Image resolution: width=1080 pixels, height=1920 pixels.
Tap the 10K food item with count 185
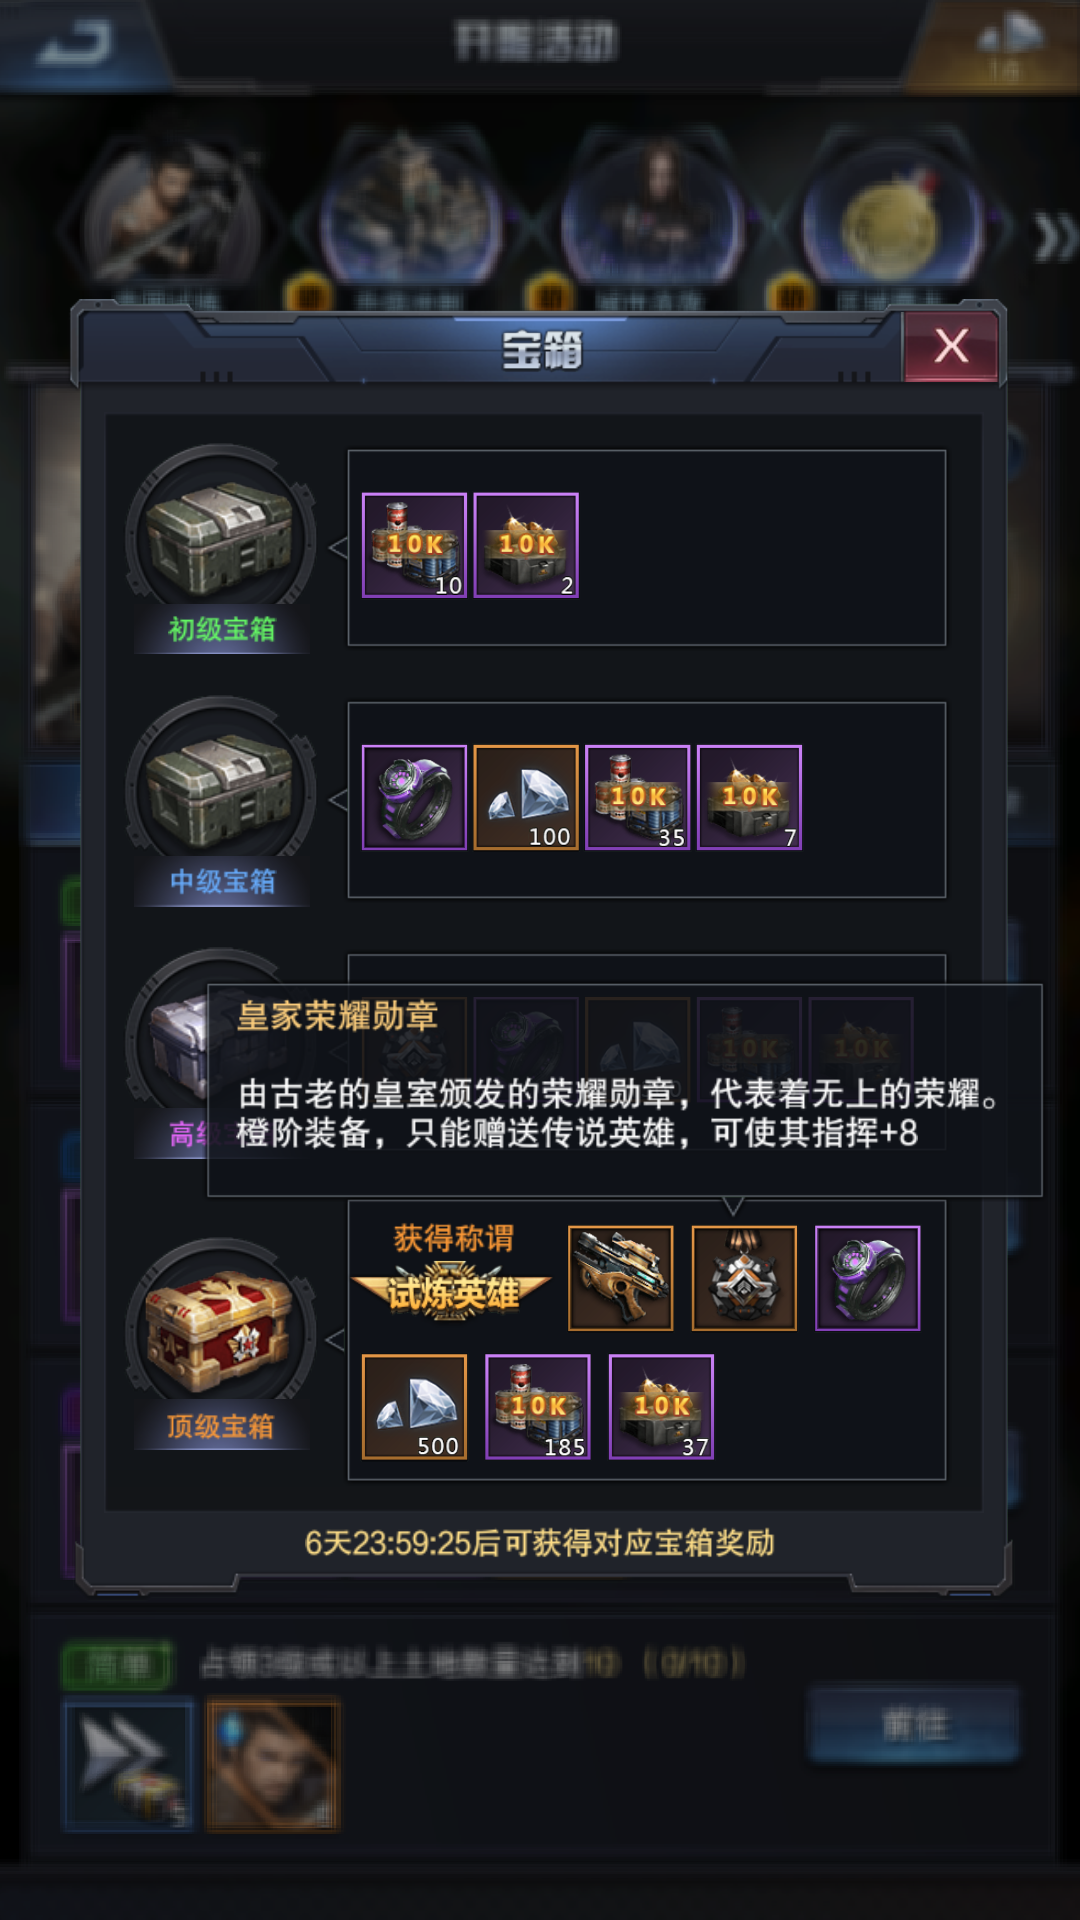(x=538, y=1407)
